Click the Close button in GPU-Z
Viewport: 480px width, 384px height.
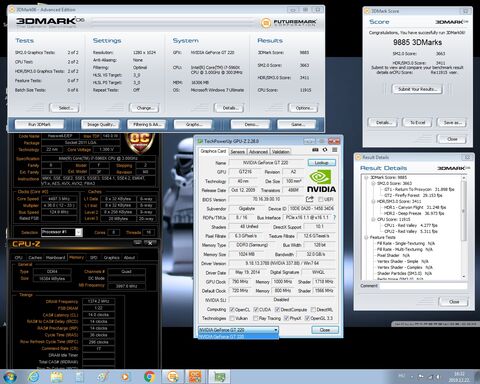[x=325, y=330]
